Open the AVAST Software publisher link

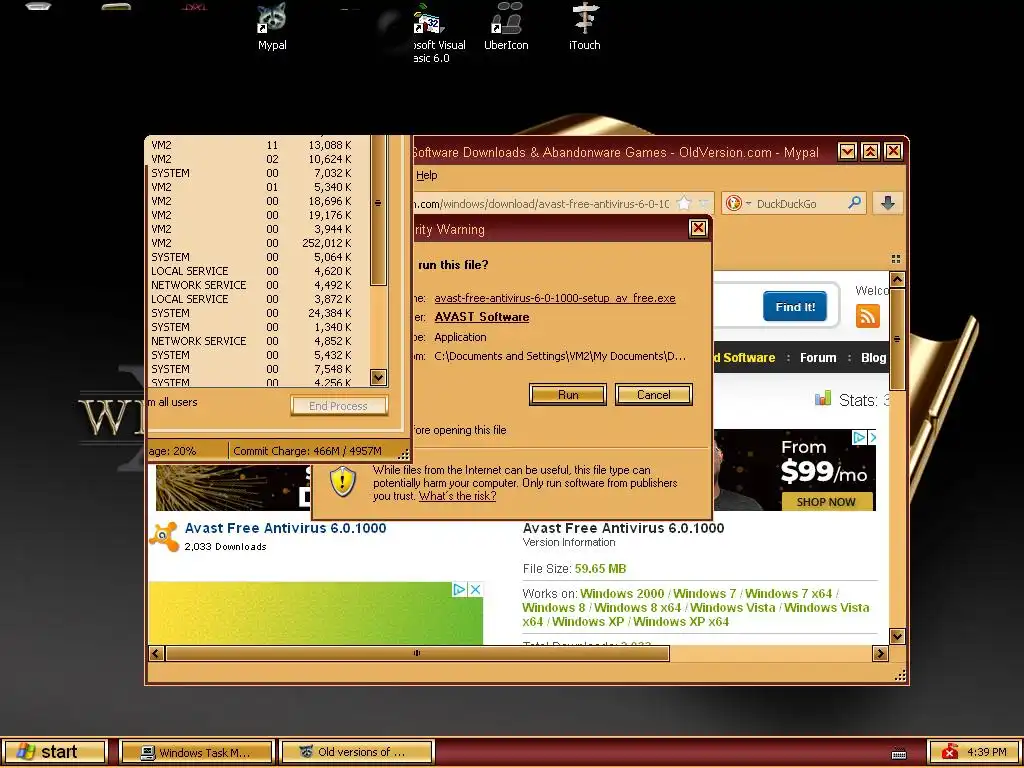[x=482, y=317]
